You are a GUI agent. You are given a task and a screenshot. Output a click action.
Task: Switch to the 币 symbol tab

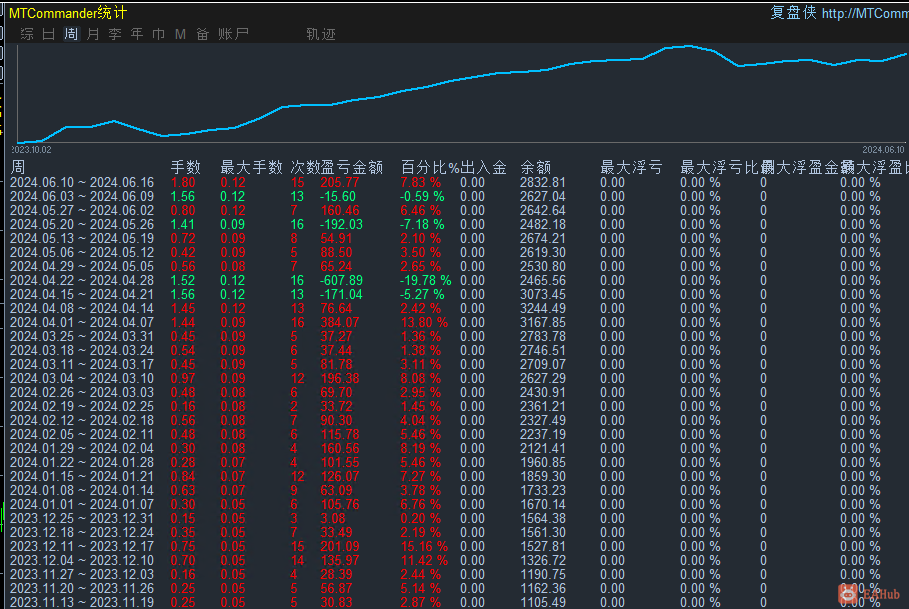coord(158,34)
